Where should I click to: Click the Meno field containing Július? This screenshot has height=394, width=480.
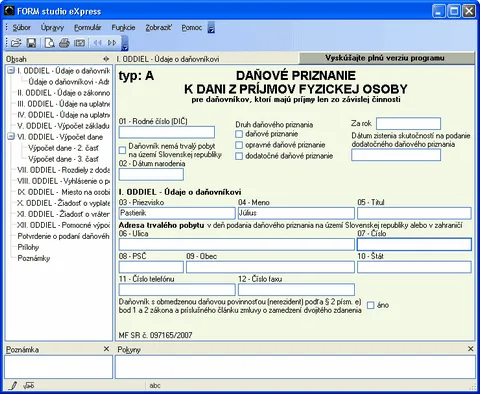(x=296, y=213)
